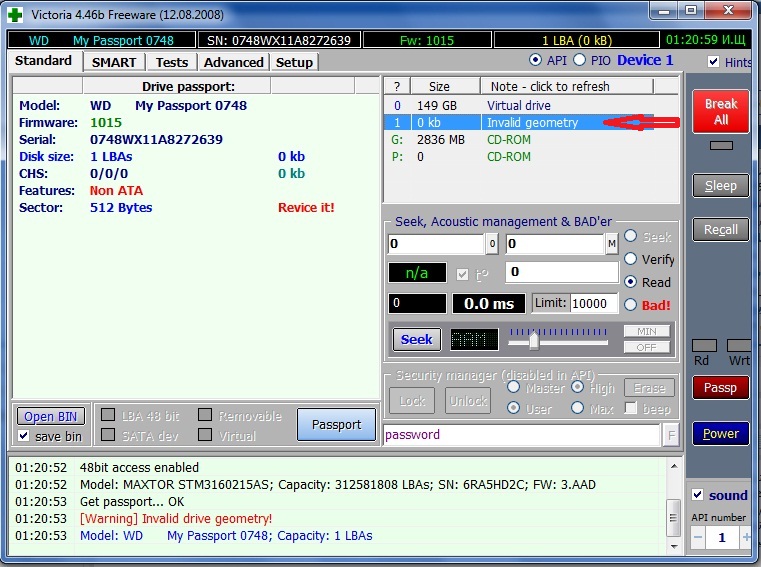Click the blue Power button
Image resolution: width=761 pixels, height=567 pixels.
[721, 434]
